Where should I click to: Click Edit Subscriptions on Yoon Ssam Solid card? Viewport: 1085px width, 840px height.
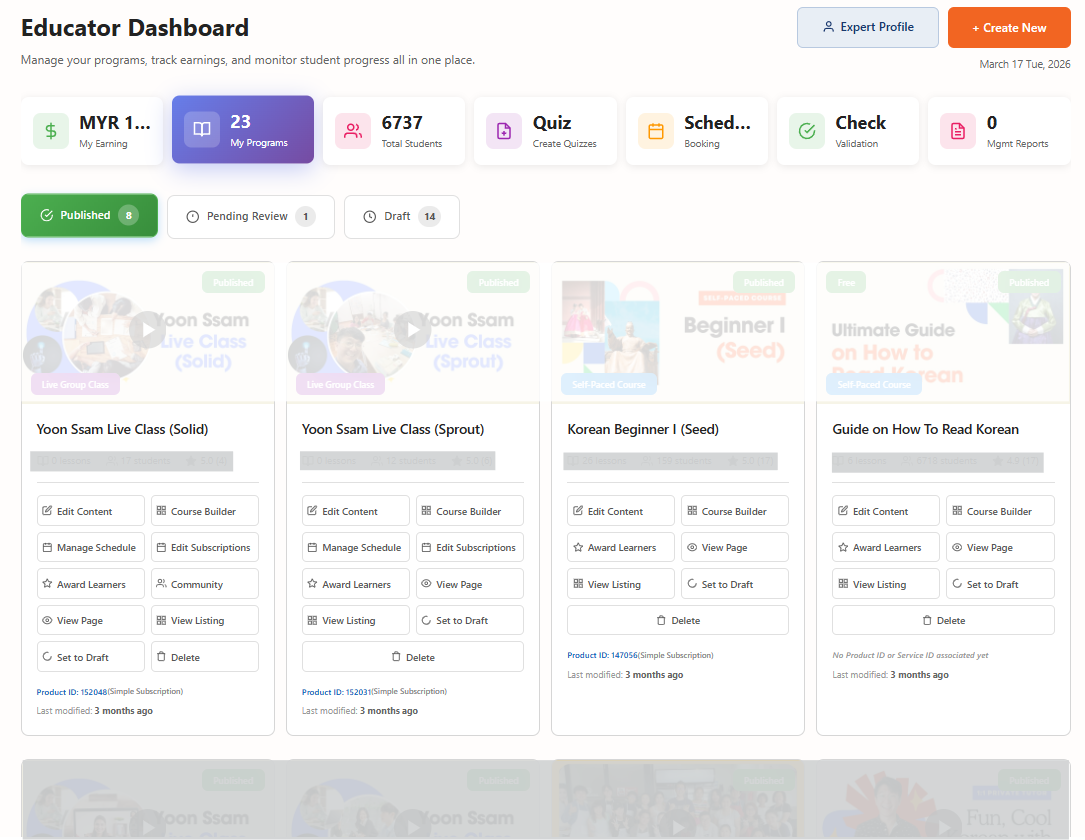coord(205,548)
